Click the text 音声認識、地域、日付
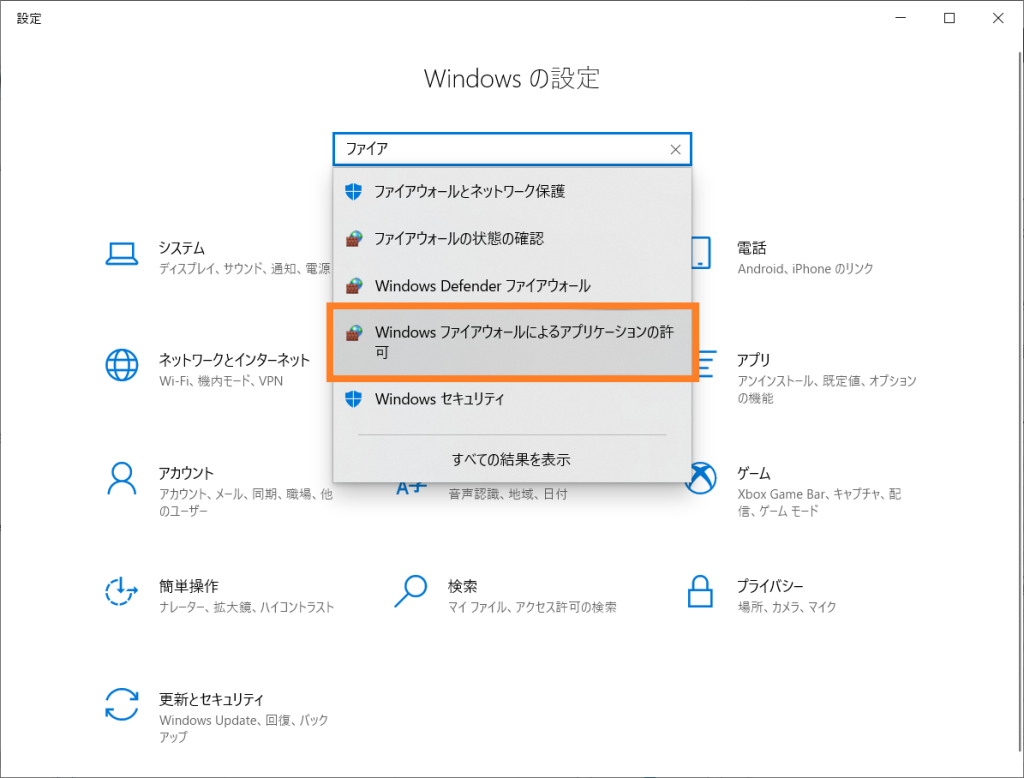The image size is (1024, 778). tap(507, 494)
